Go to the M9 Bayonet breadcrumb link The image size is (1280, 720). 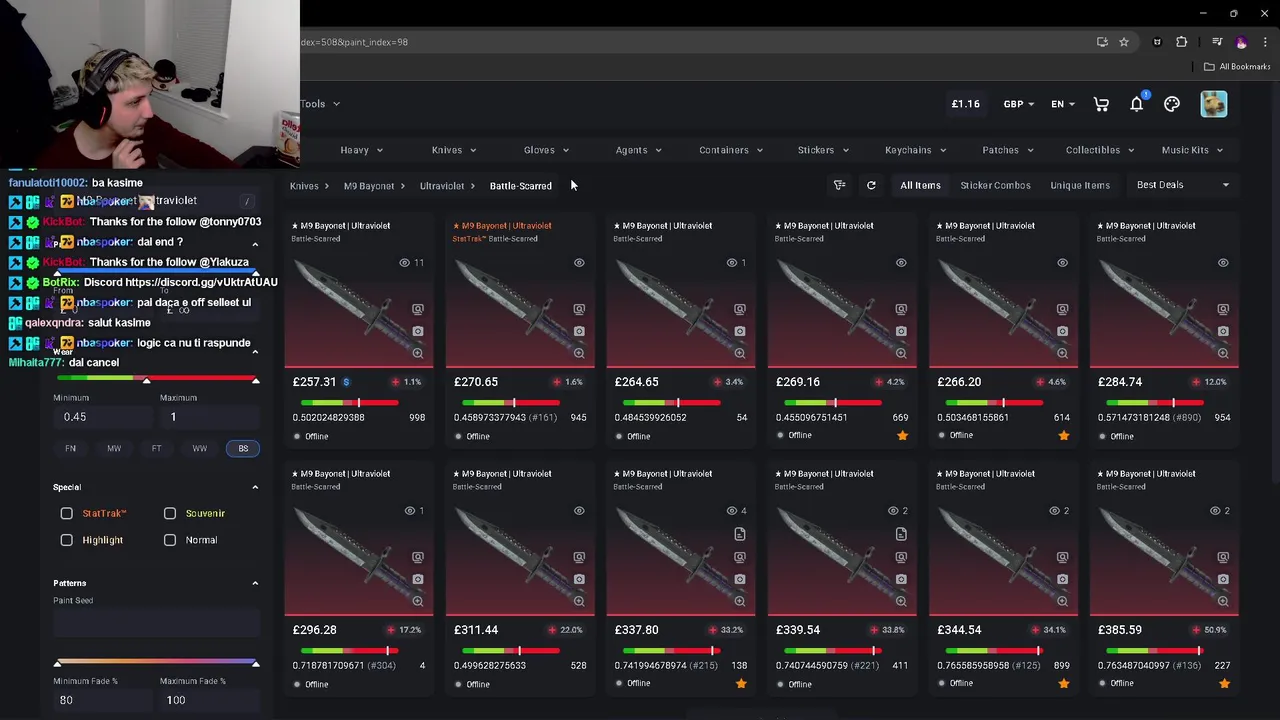click(369, 186)
